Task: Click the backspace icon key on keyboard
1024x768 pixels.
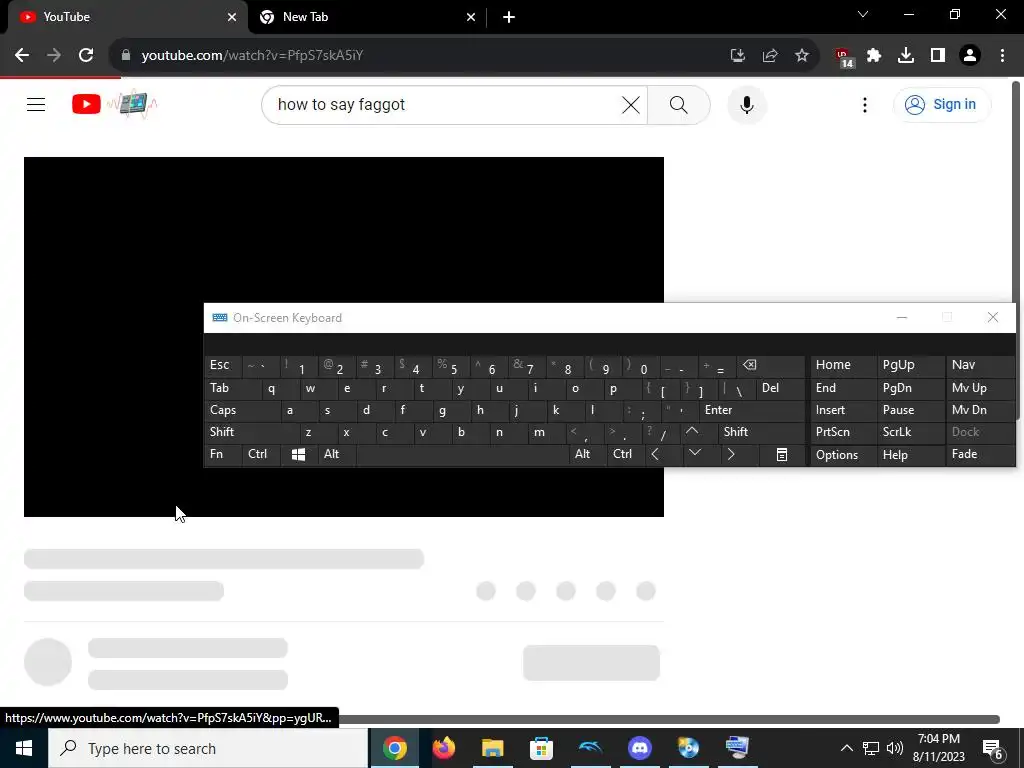Action: point(770,365)
